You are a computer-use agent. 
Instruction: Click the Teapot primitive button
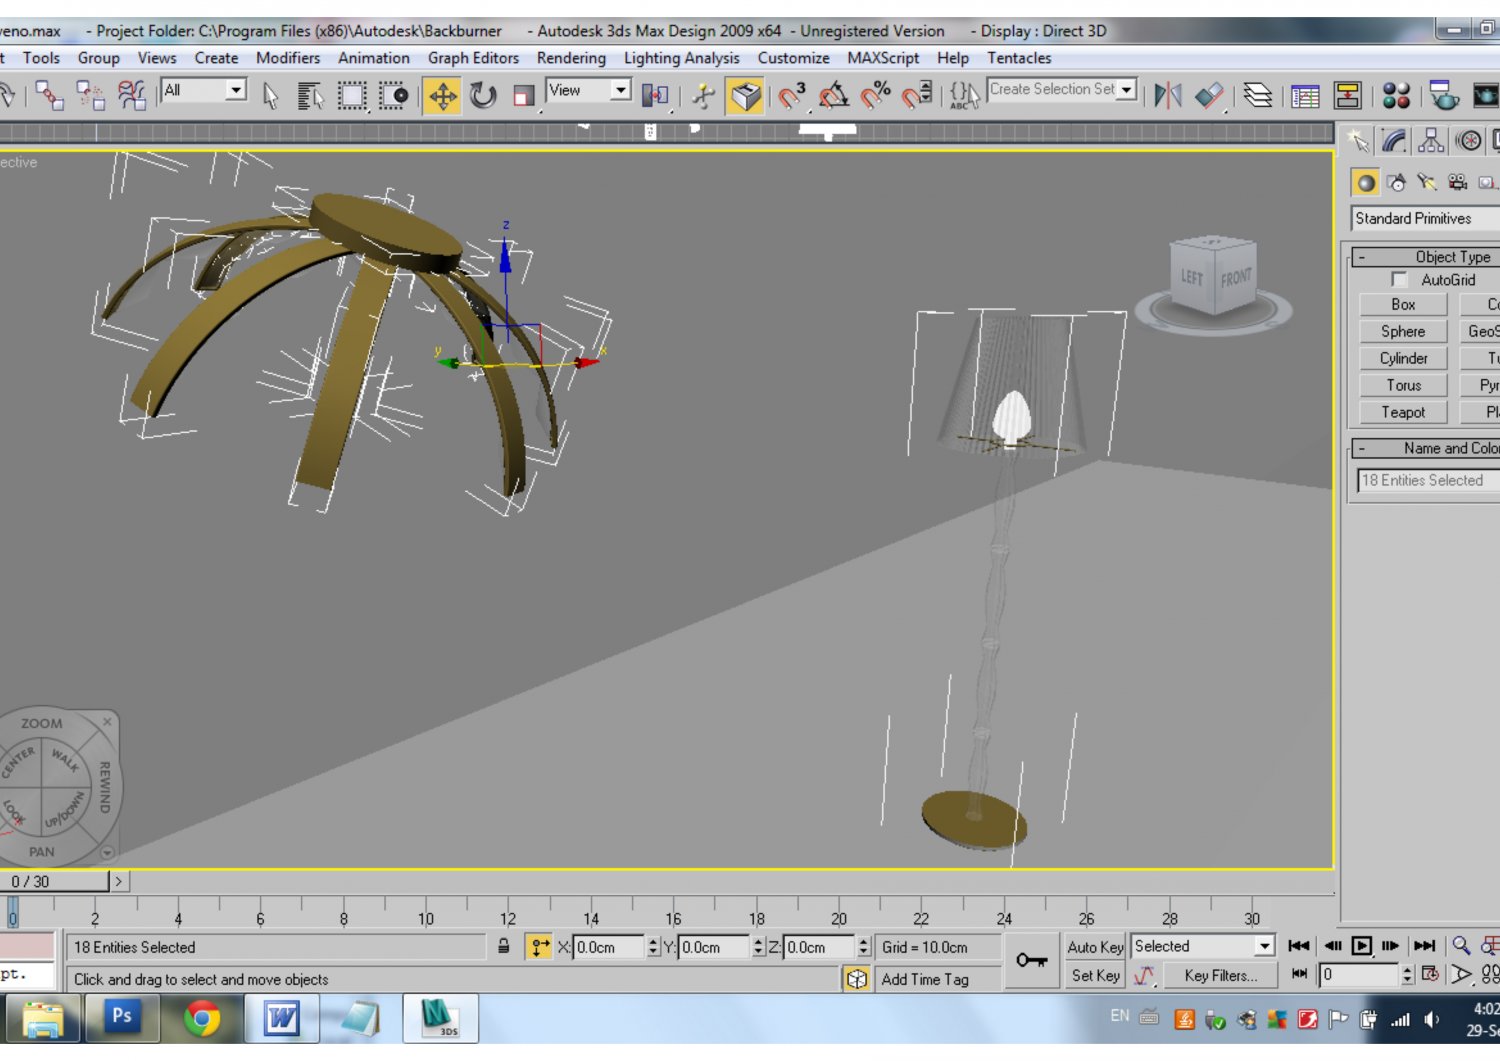click(1402, 412)
